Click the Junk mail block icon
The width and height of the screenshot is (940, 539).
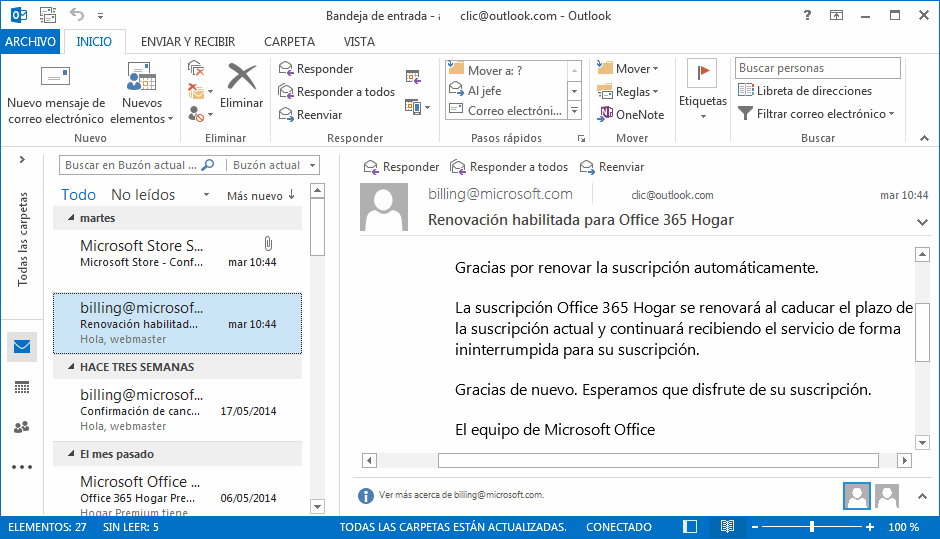coord(200,114)
